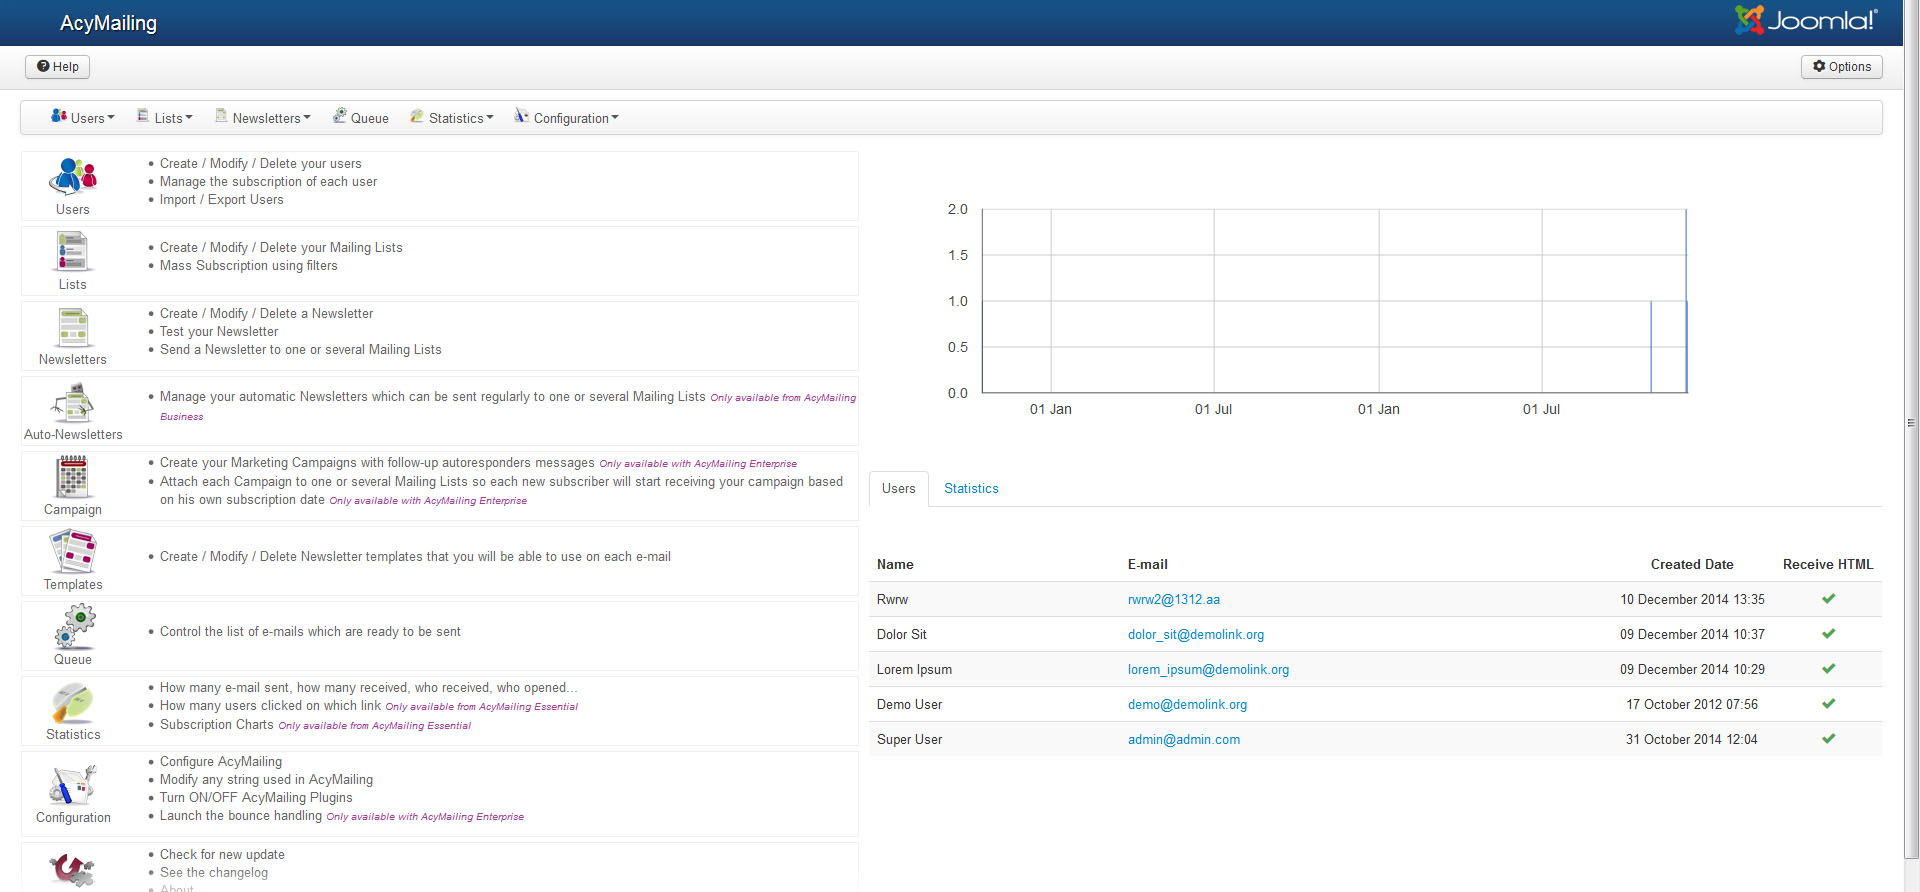Toggle Receive HTML checkmark for Super User
Screen dimensions: 1920x892
(x=1828, y=739)
